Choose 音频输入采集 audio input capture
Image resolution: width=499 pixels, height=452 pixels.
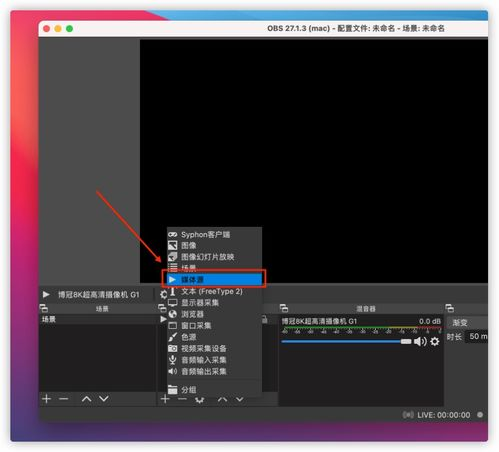[214, 360]
